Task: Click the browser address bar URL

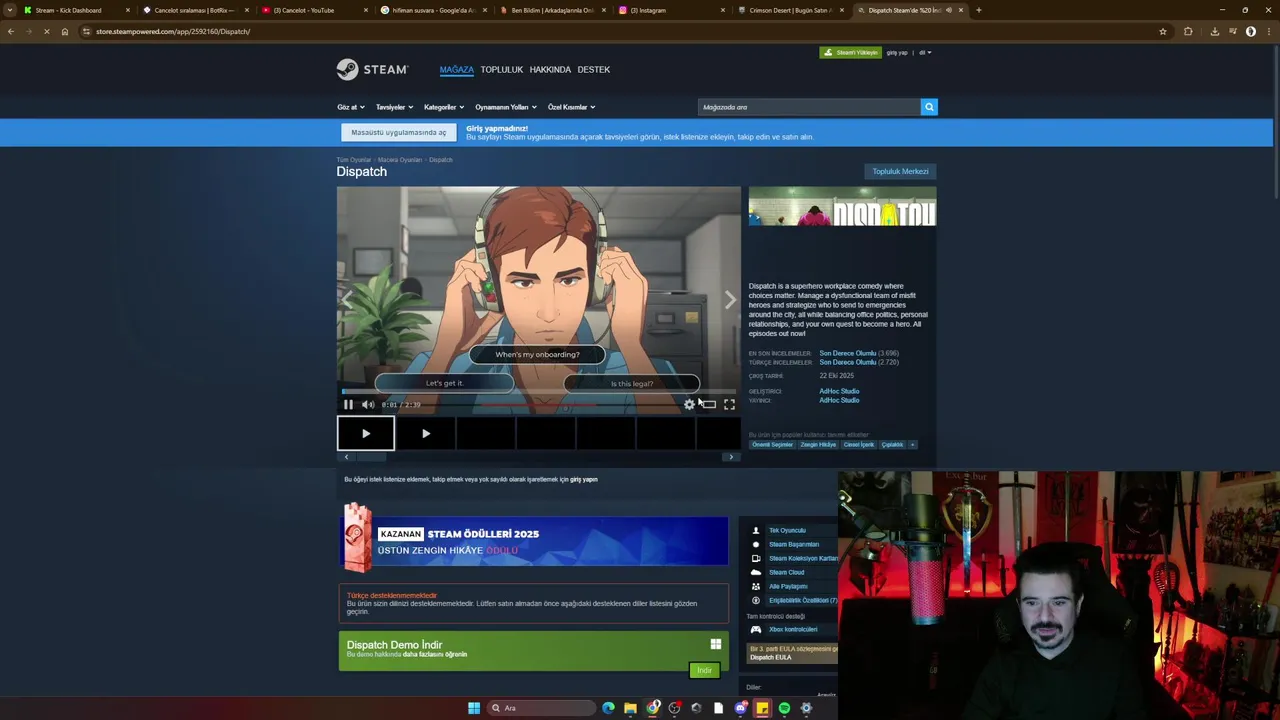Action: (173, 31)
